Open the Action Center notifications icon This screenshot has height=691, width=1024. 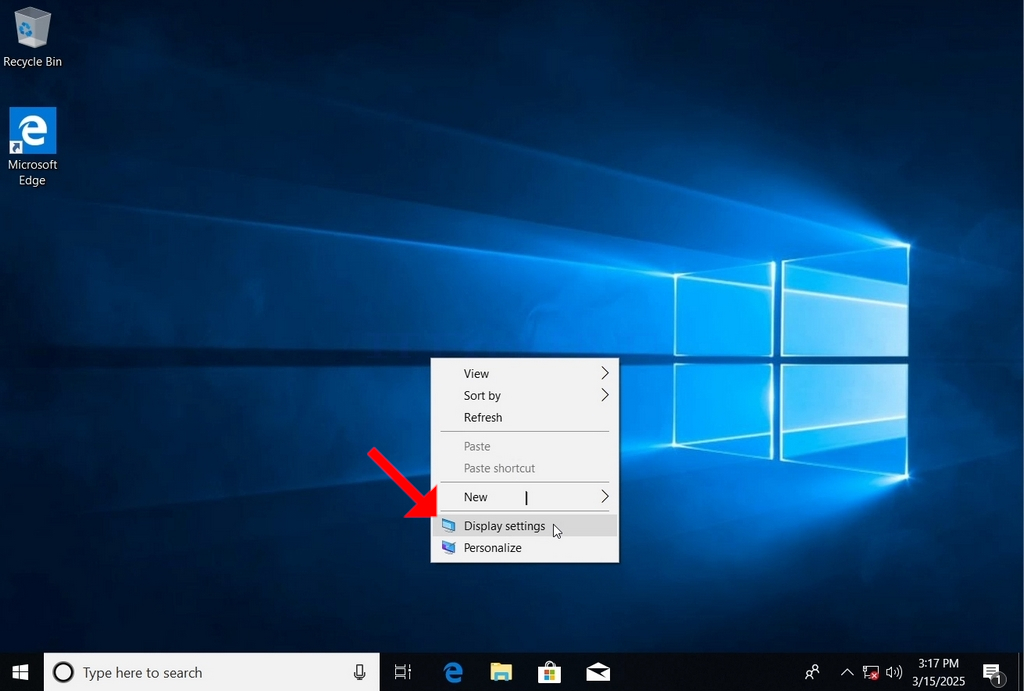(x=991, y=673)
